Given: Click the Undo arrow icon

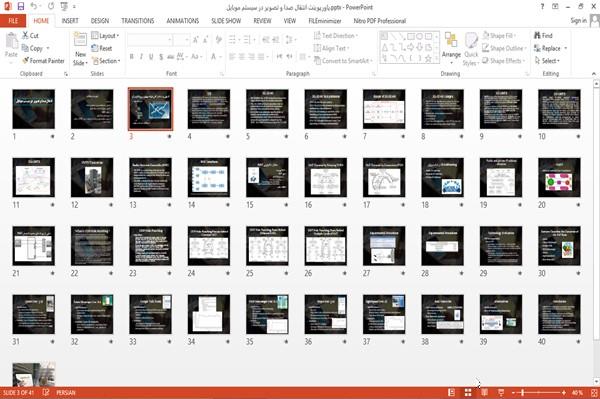Looking at the screenshot, I should pyautogui.click(x=34, y=7).
